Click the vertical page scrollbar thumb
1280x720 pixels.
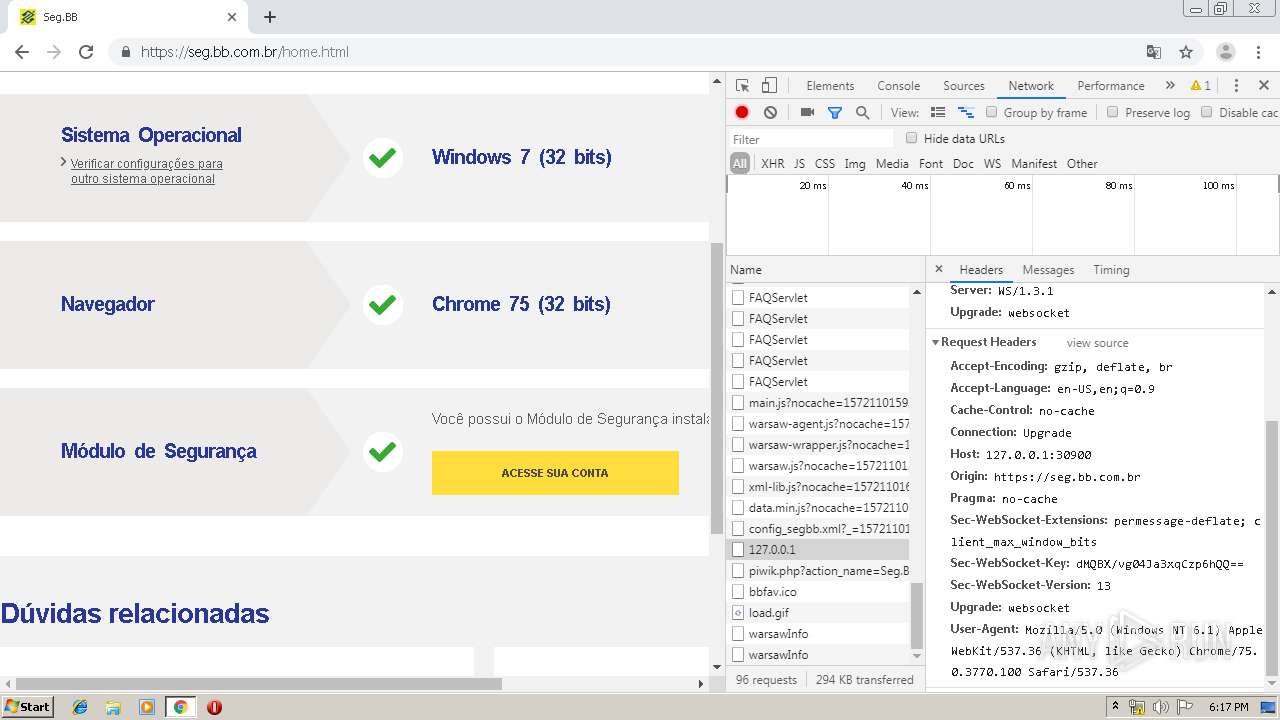pos(716,388)
